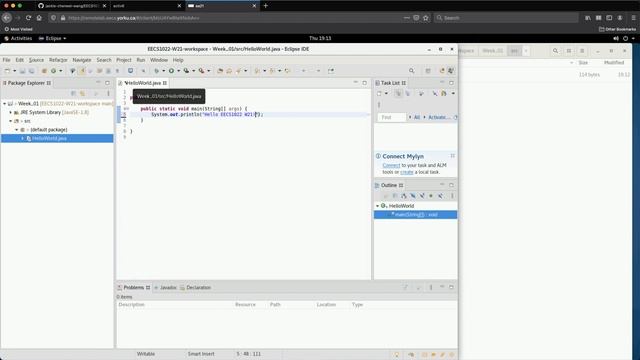Toggle Focus on Workweek in Task List
Screen dimensions: 640x360
(x=421, y=93)
